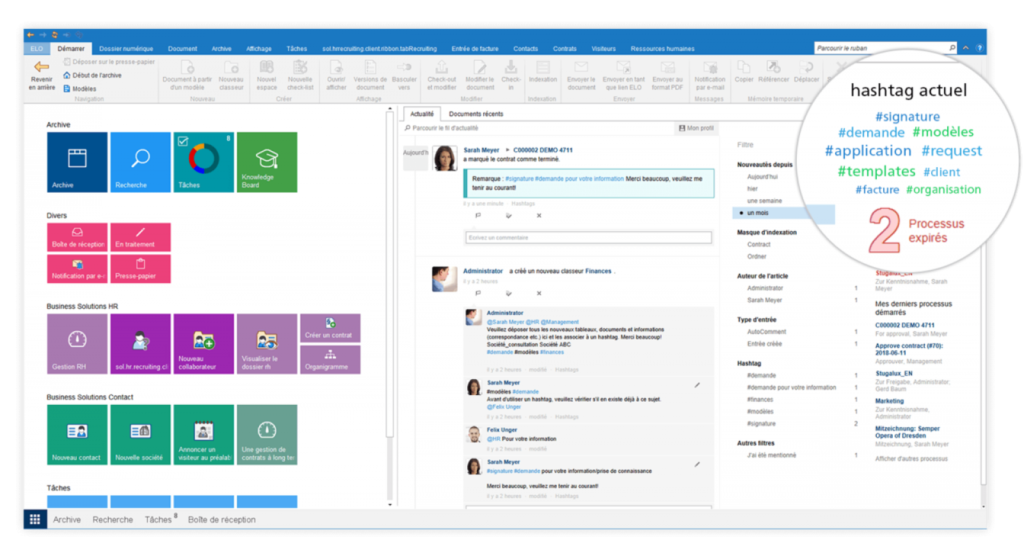
Task: Click the Revenir en arrière arrow
Action: click(41, 76)
